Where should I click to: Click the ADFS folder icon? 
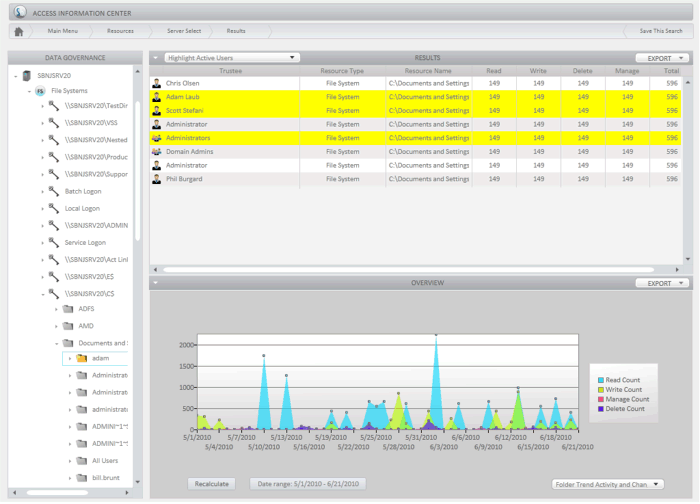(x=68, y=309)
